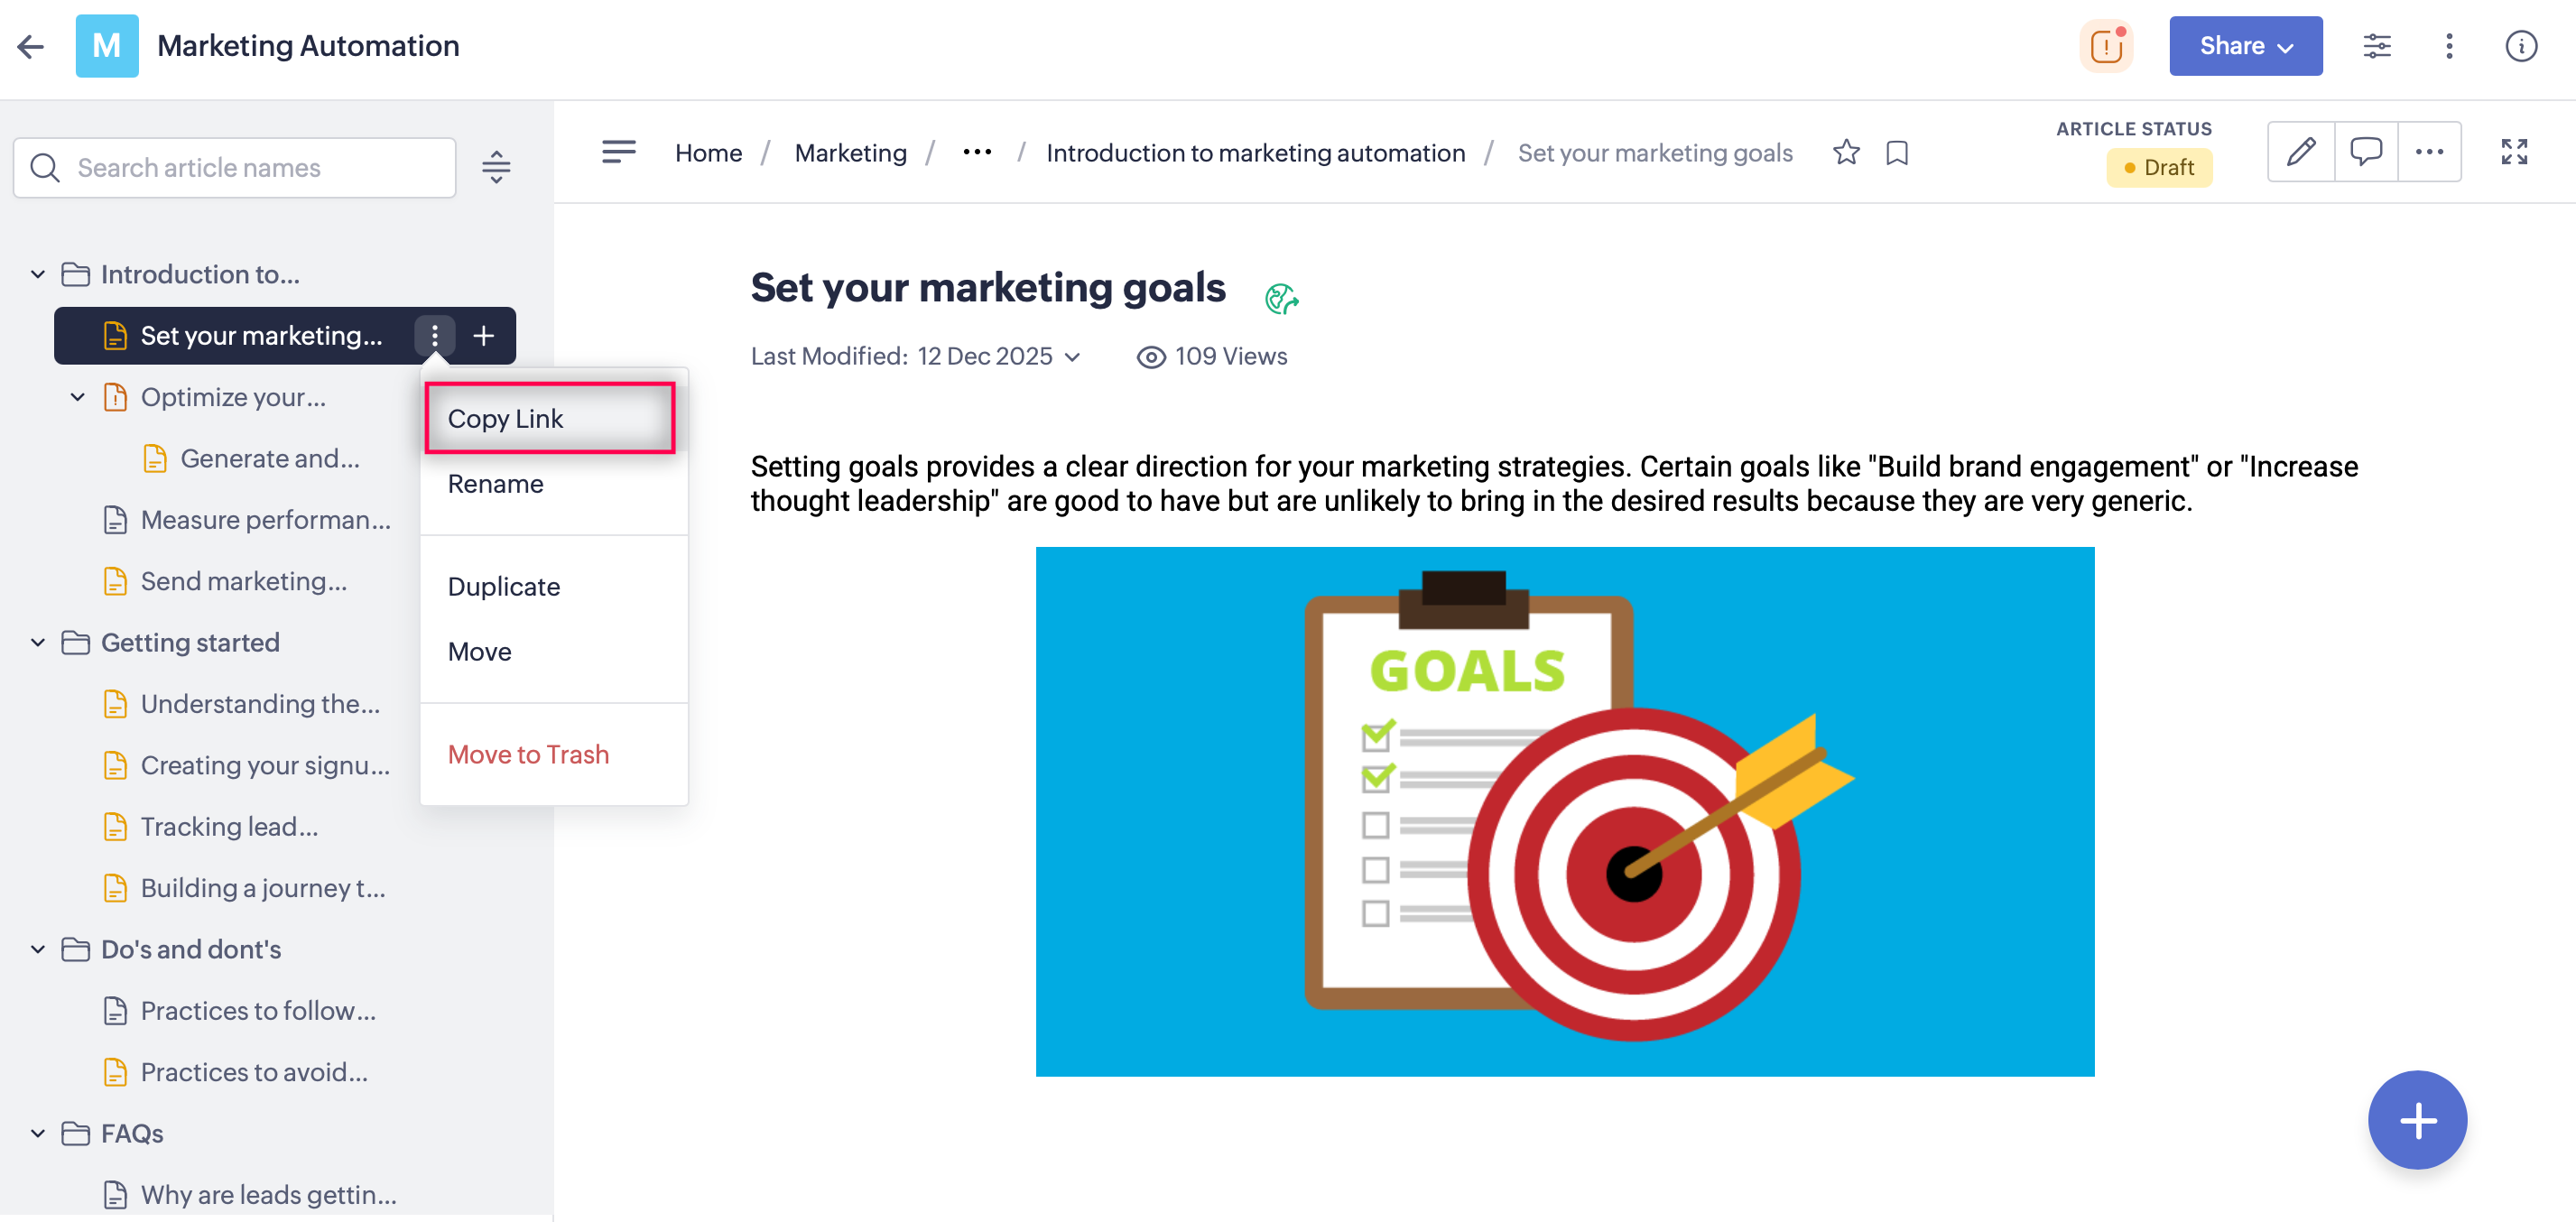The height and width of the screenshot is (1222, 2576).
Task: Toggle expand-collapse all tree button
Action: tap(496, 167)
